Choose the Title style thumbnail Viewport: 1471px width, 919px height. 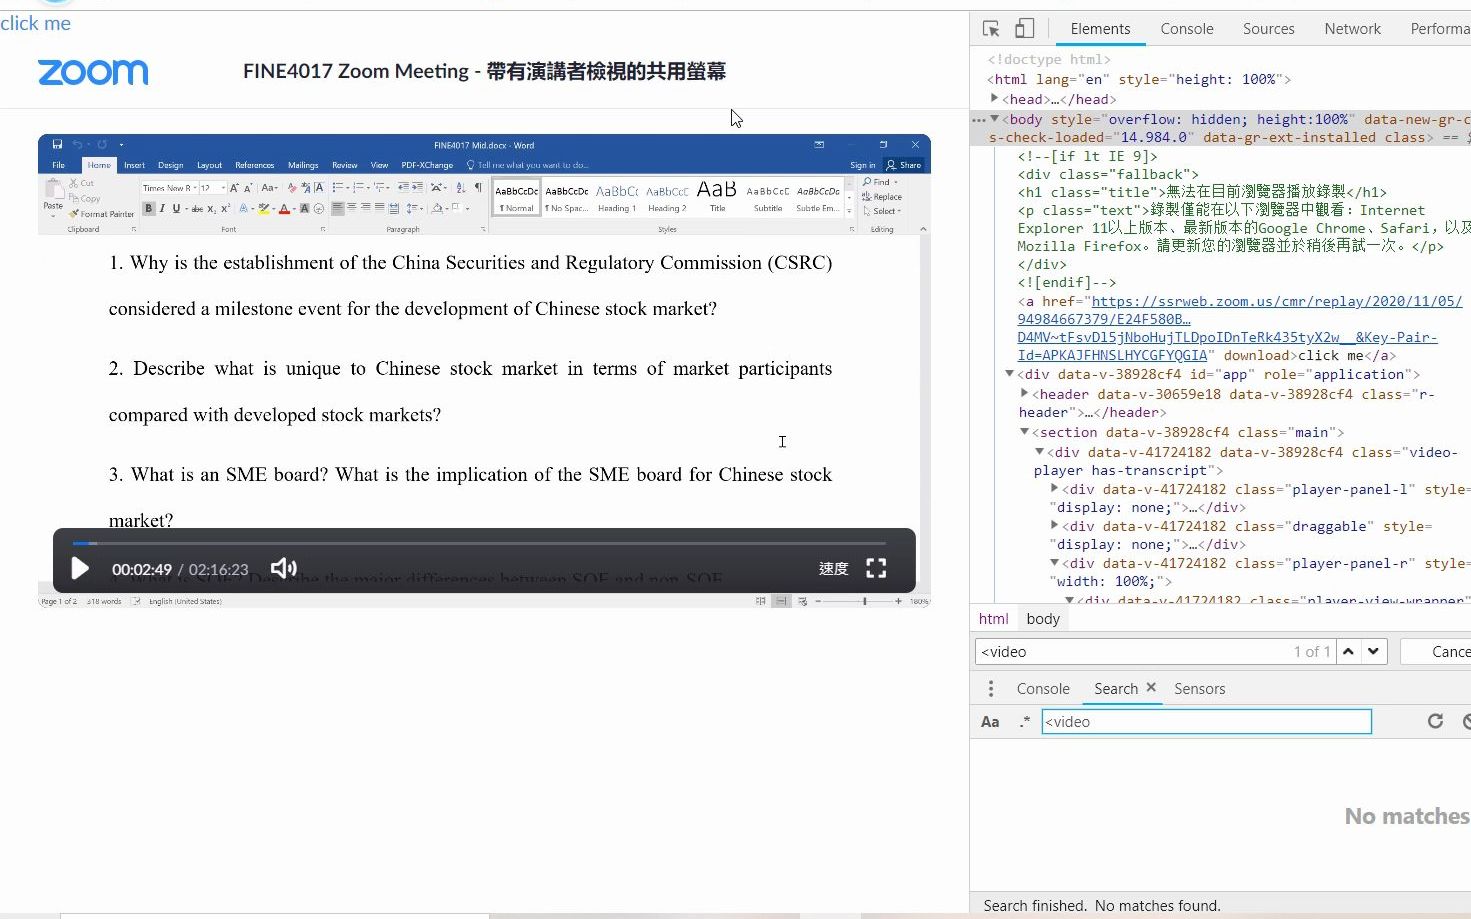point(717,195)
